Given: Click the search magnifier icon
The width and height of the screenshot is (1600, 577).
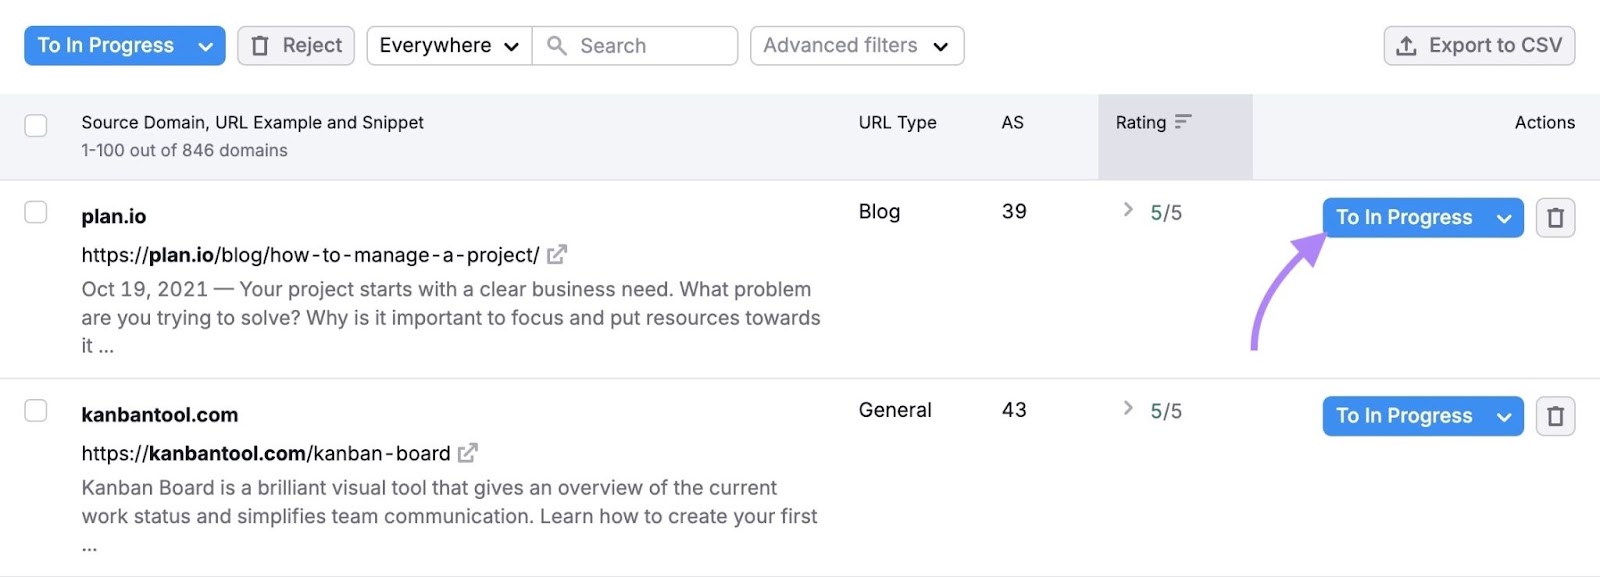Looking at the screenshot, I should [x=557, y=46].
